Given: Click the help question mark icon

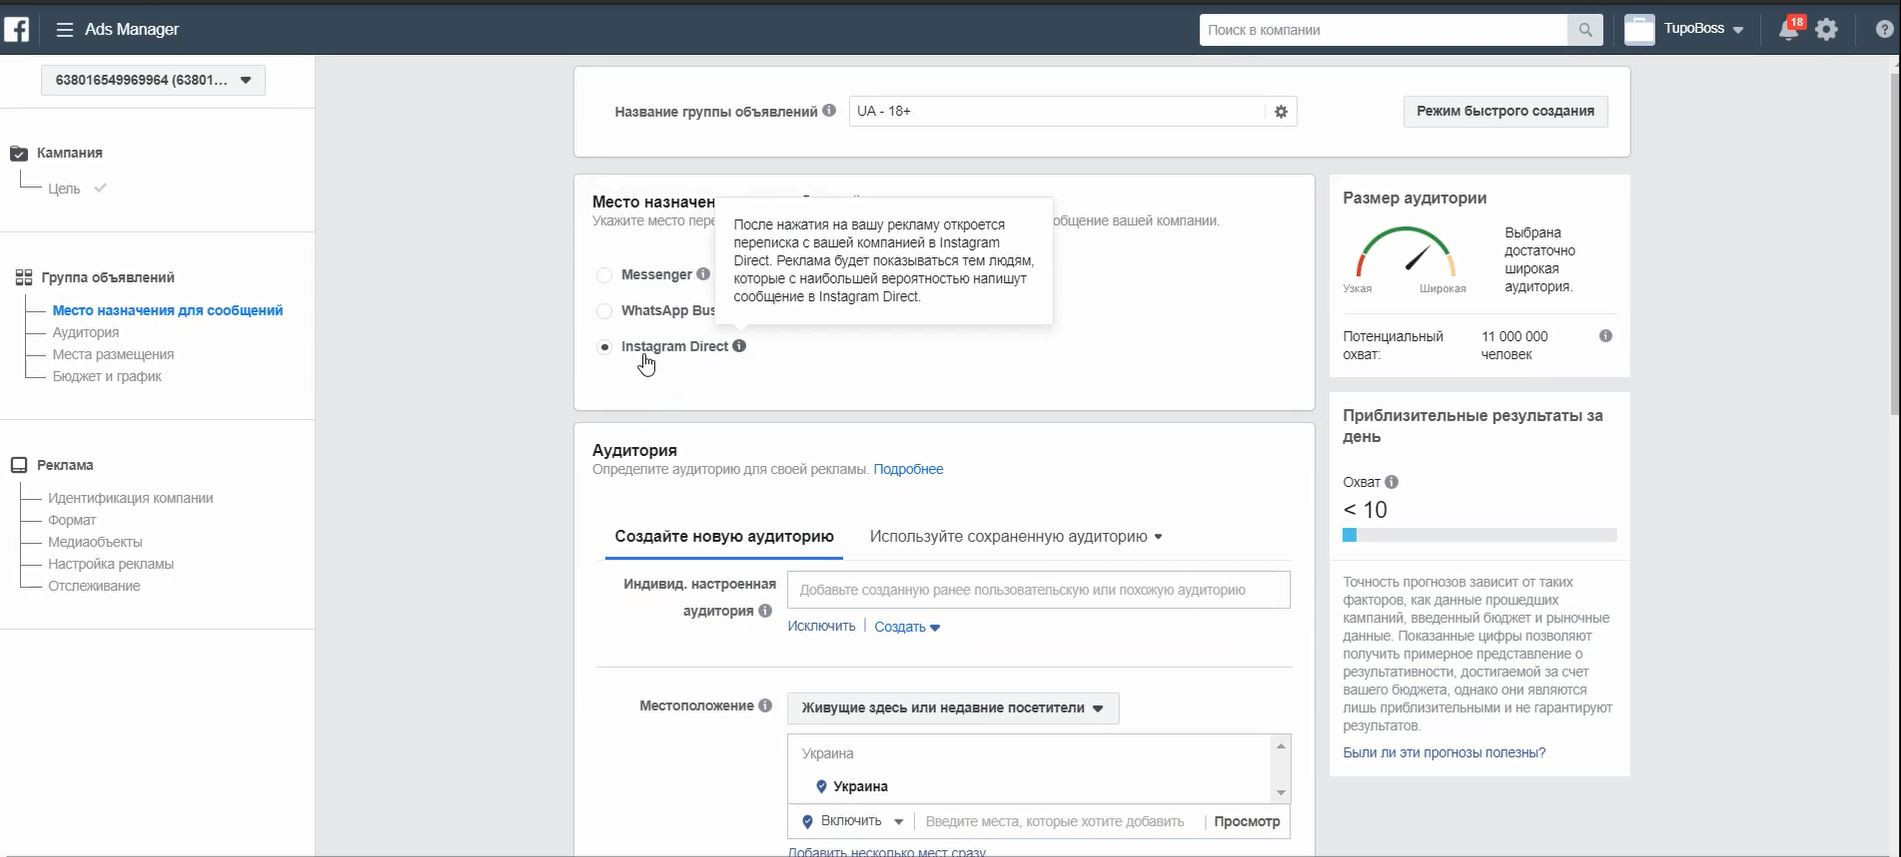Looking at the screenshot, I should 1884,30.
